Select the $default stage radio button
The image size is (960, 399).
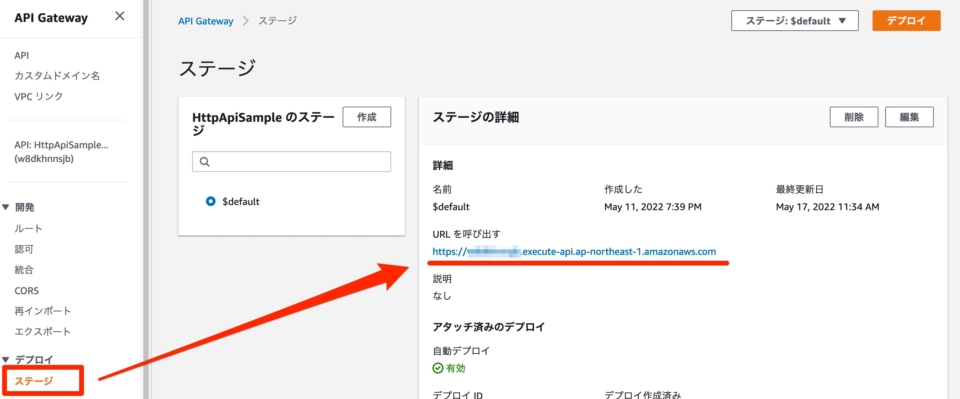coord(211,201)
